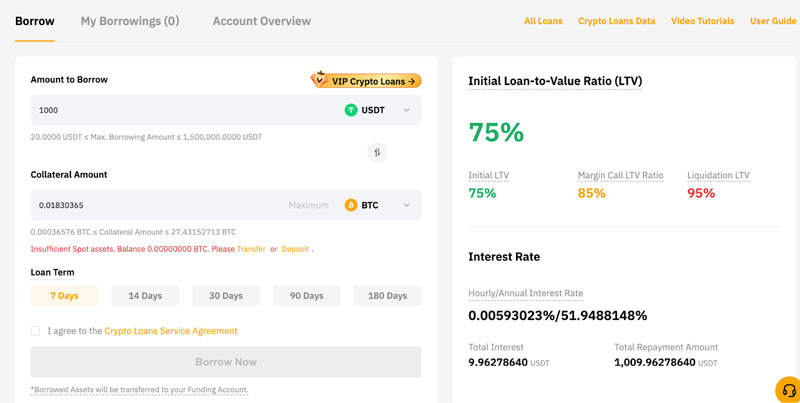Click the Maximum collateral option
Image resolution: width=800 pixels, height=403 pixels.
[x=309, y=205]
